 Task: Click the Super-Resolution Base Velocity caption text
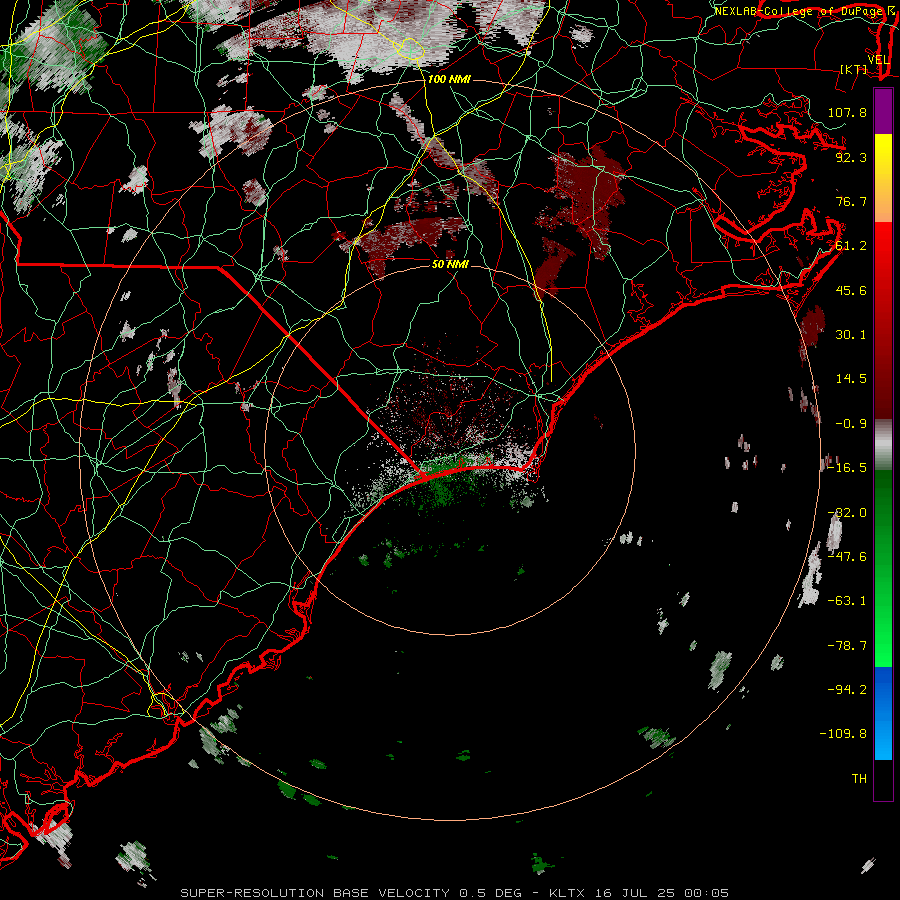tap(455, 893)
